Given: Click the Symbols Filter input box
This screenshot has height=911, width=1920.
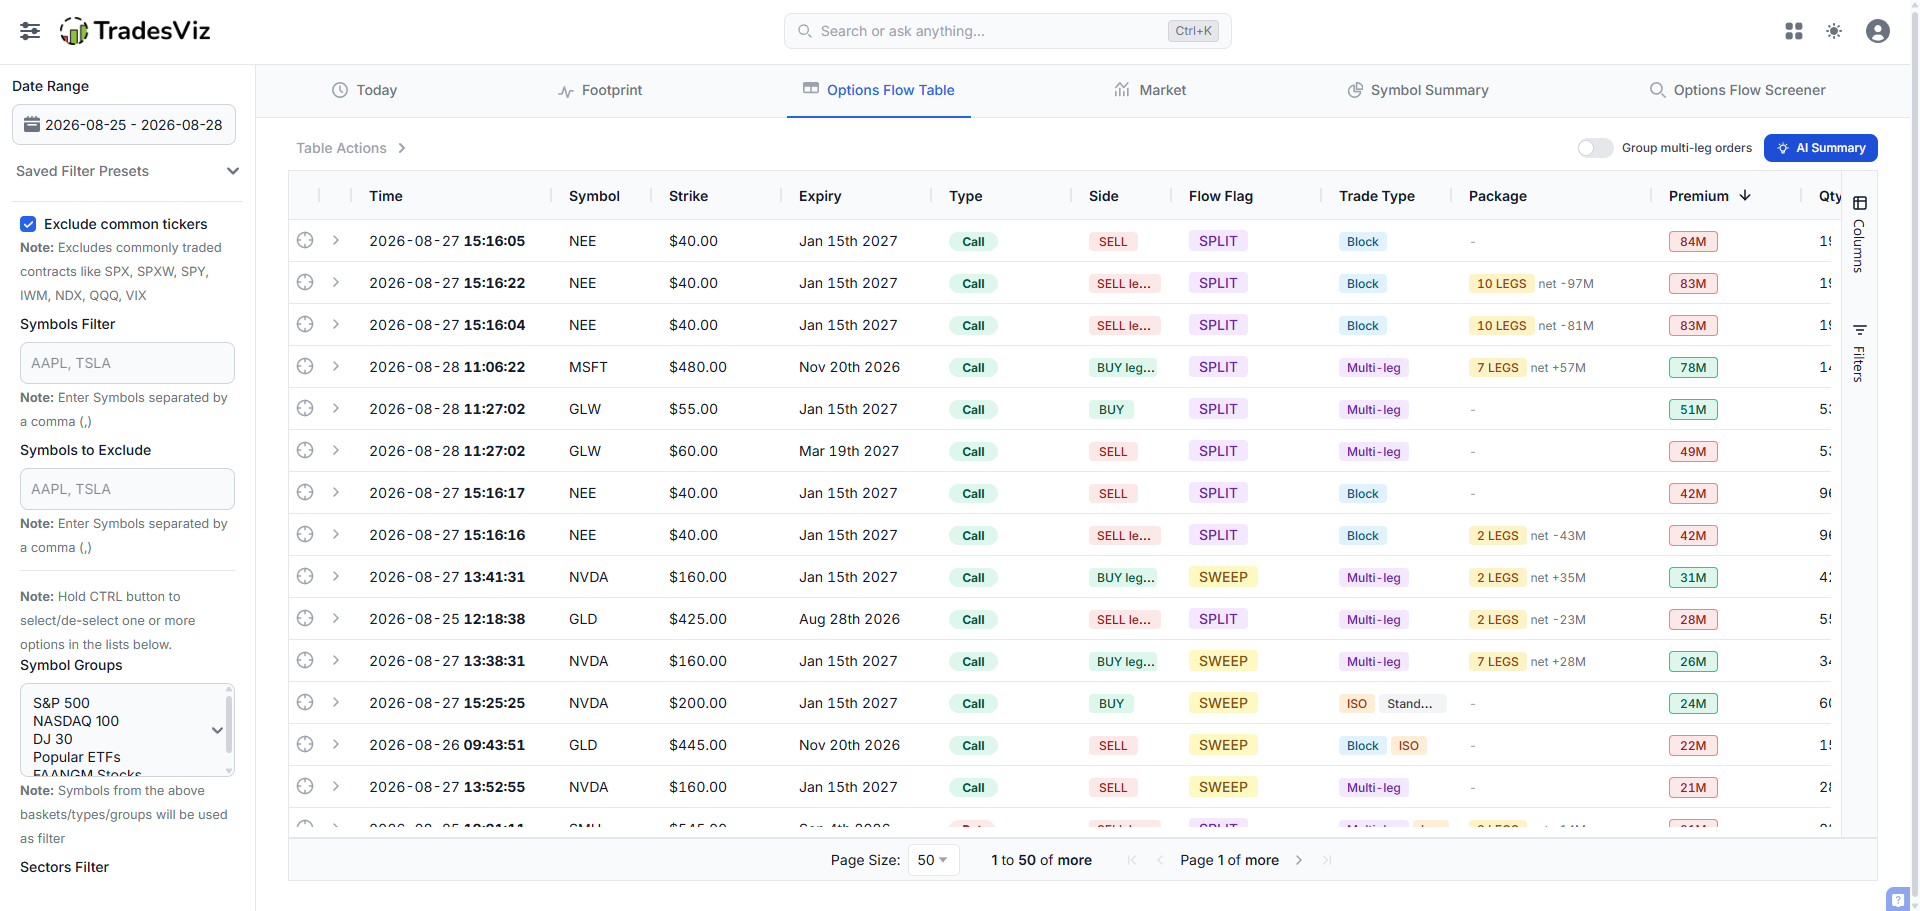Looking at the screenshot, I should click(127, 363).
